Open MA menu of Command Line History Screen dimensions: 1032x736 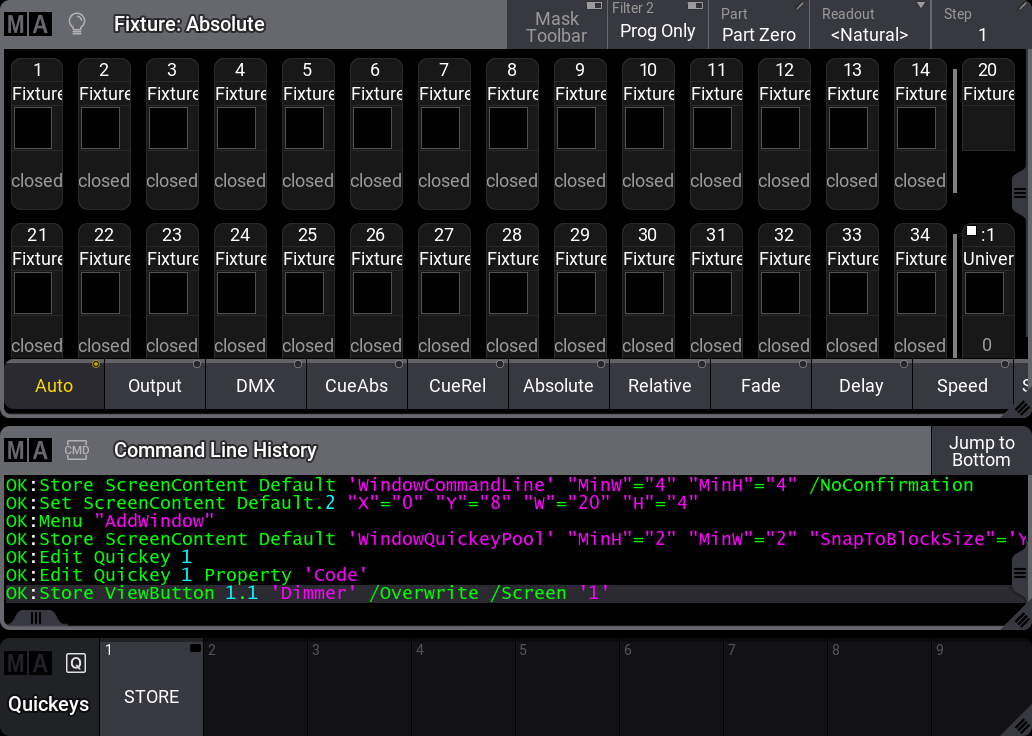tap(28, 450)
